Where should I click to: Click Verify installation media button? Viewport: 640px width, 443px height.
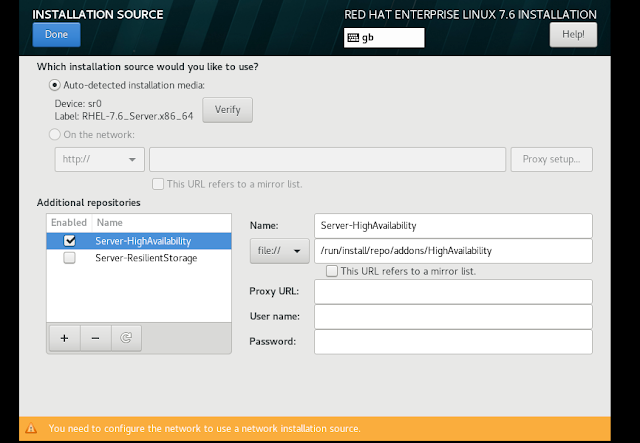[x=227, y=110]
